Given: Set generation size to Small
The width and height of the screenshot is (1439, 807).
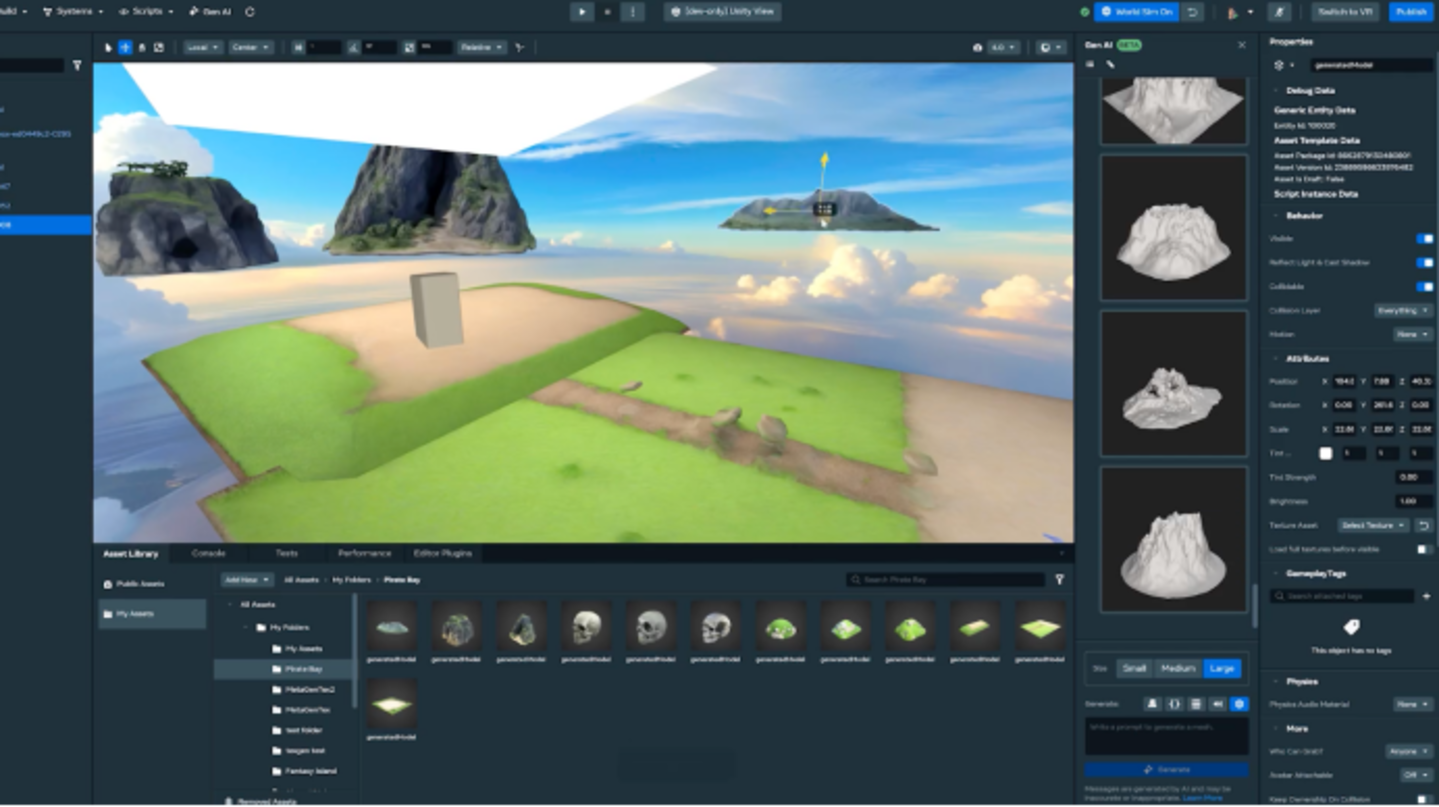Looking at the screenshot, I should (1134, 668).
